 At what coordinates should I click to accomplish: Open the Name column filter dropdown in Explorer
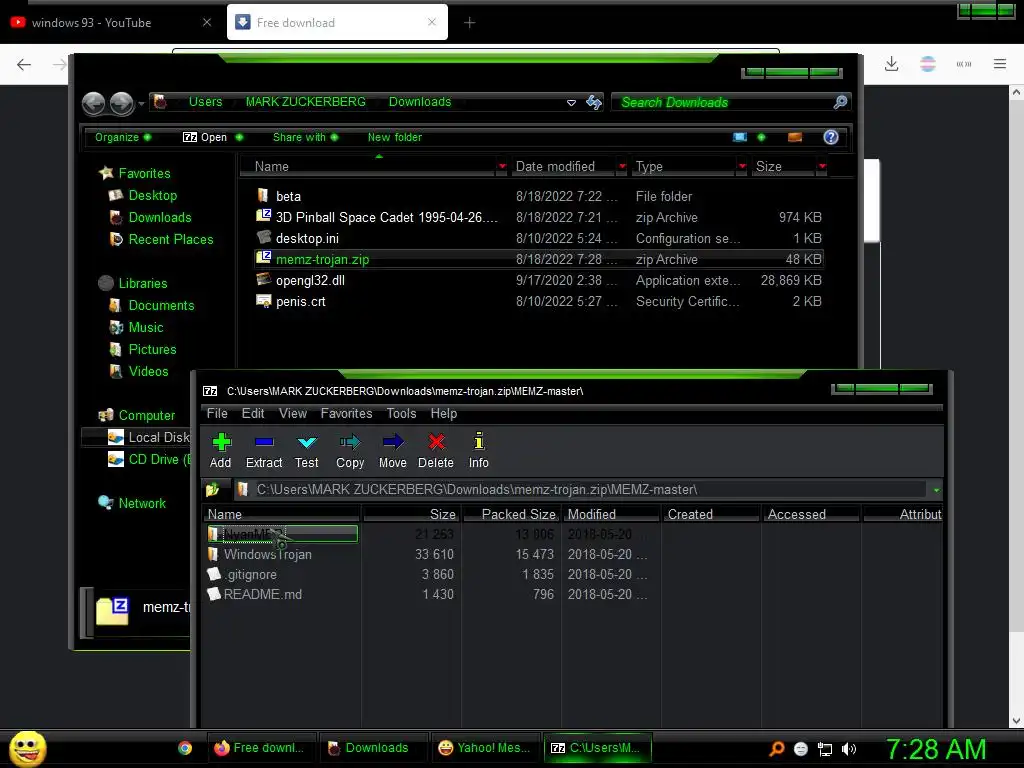pos(502,167)
